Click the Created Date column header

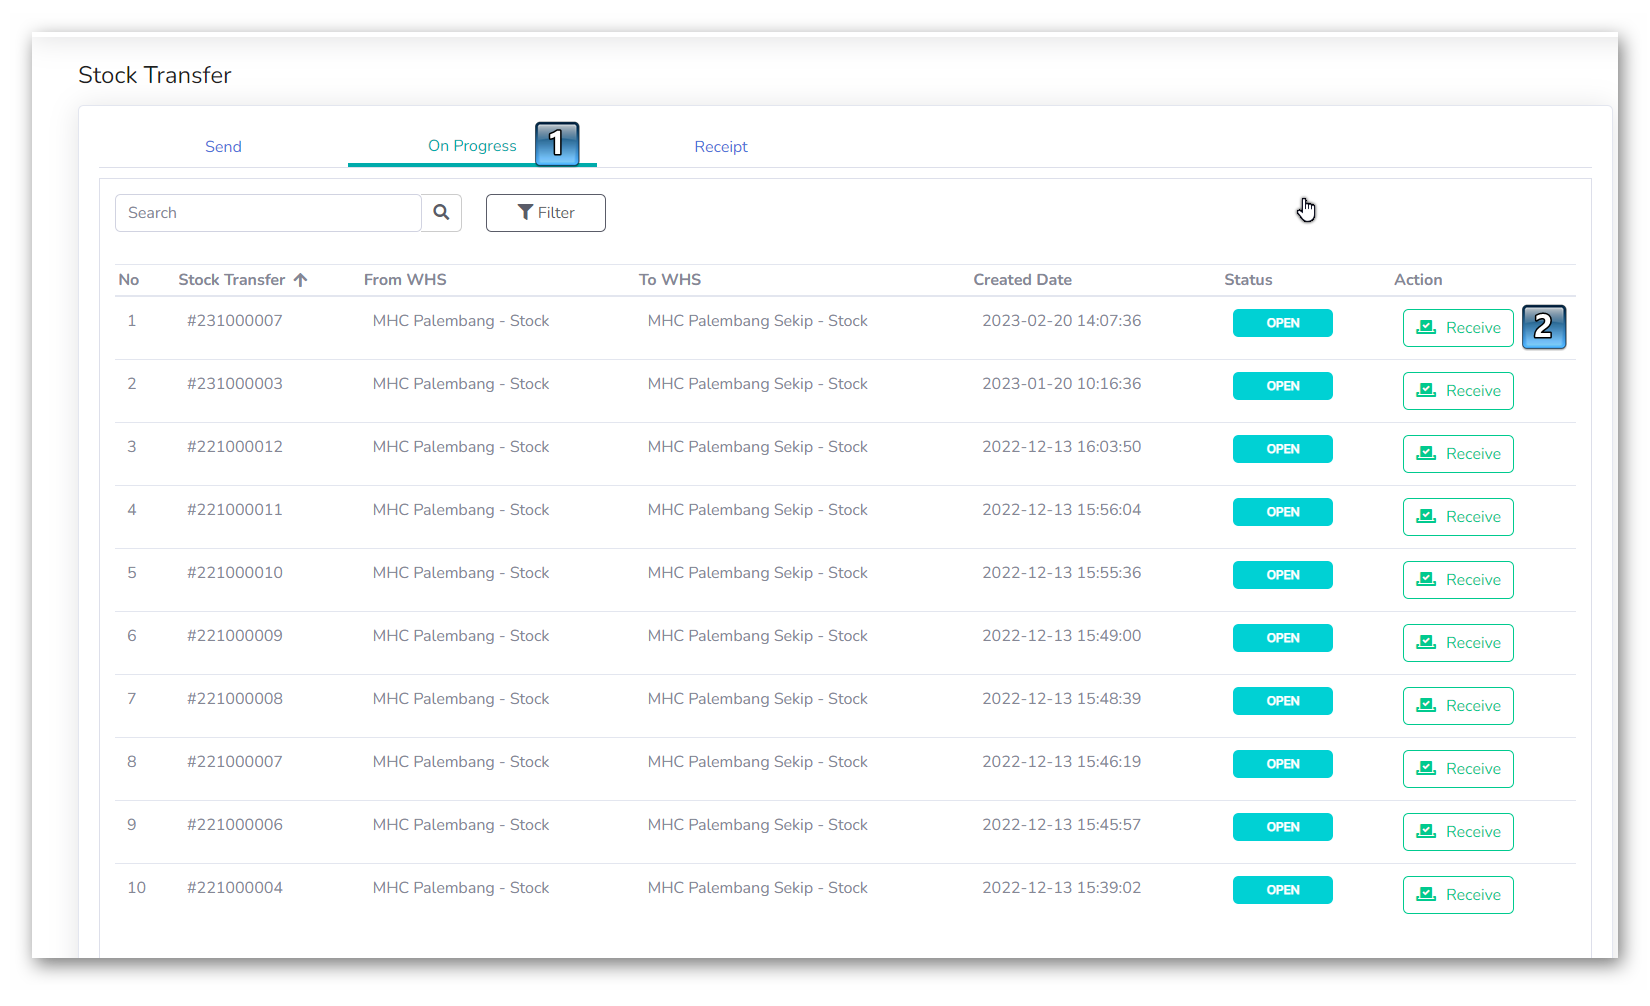[1022, 280]
